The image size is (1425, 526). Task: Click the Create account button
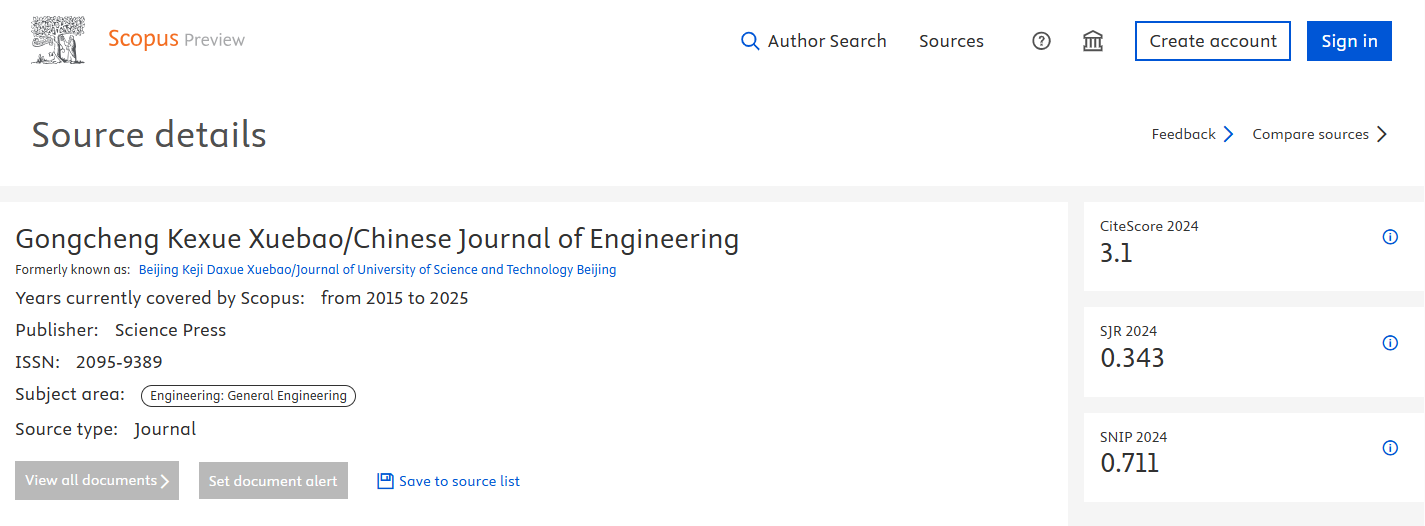[x=1212, y=41]
